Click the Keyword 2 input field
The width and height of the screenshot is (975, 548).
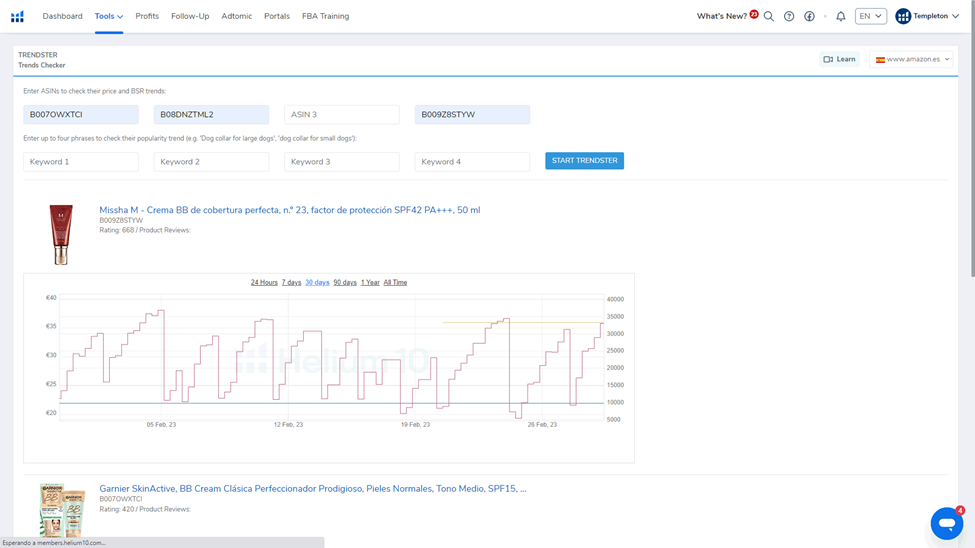point(211,162)
